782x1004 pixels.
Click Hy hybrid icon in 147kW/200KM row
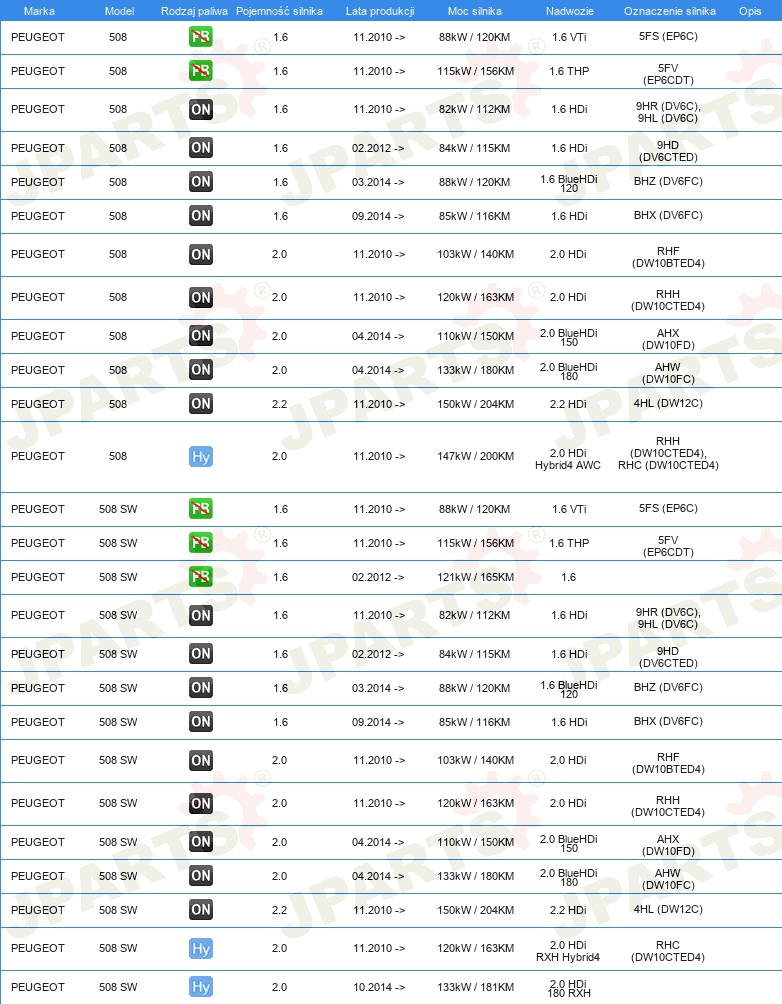point(200,457)
